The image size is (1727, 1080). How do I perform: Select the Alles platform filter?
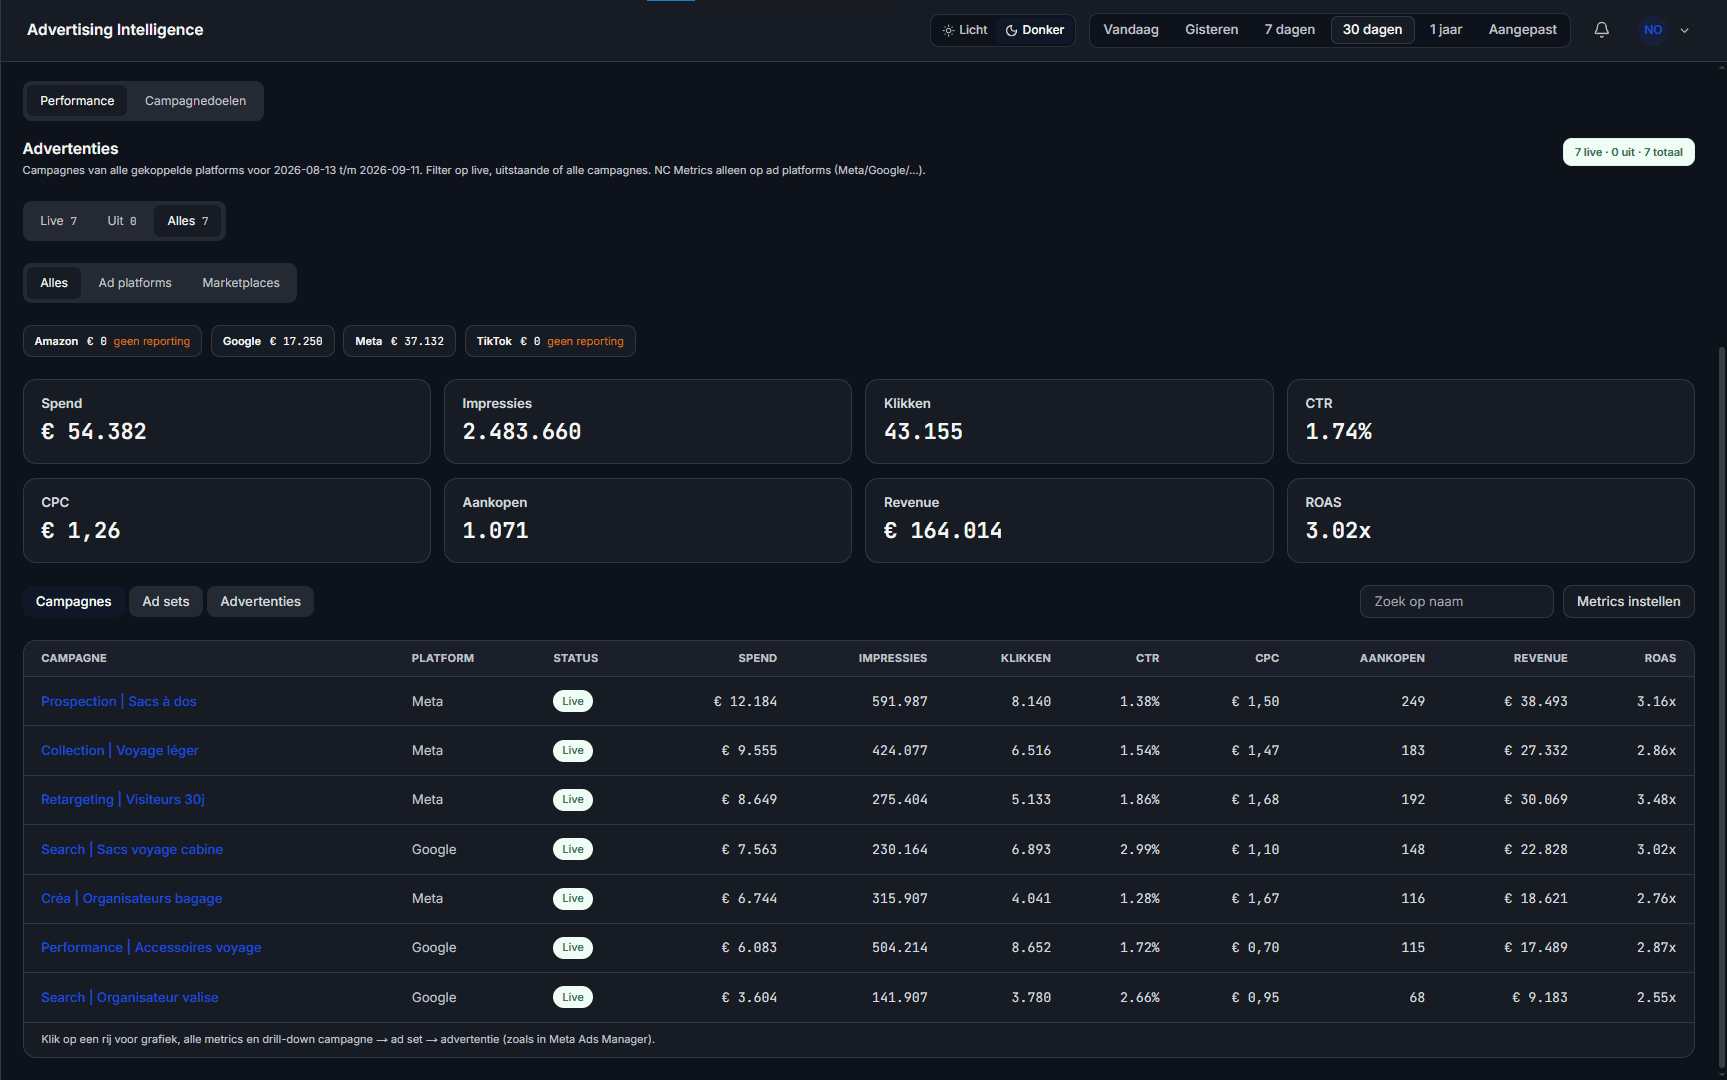[54, 283]
